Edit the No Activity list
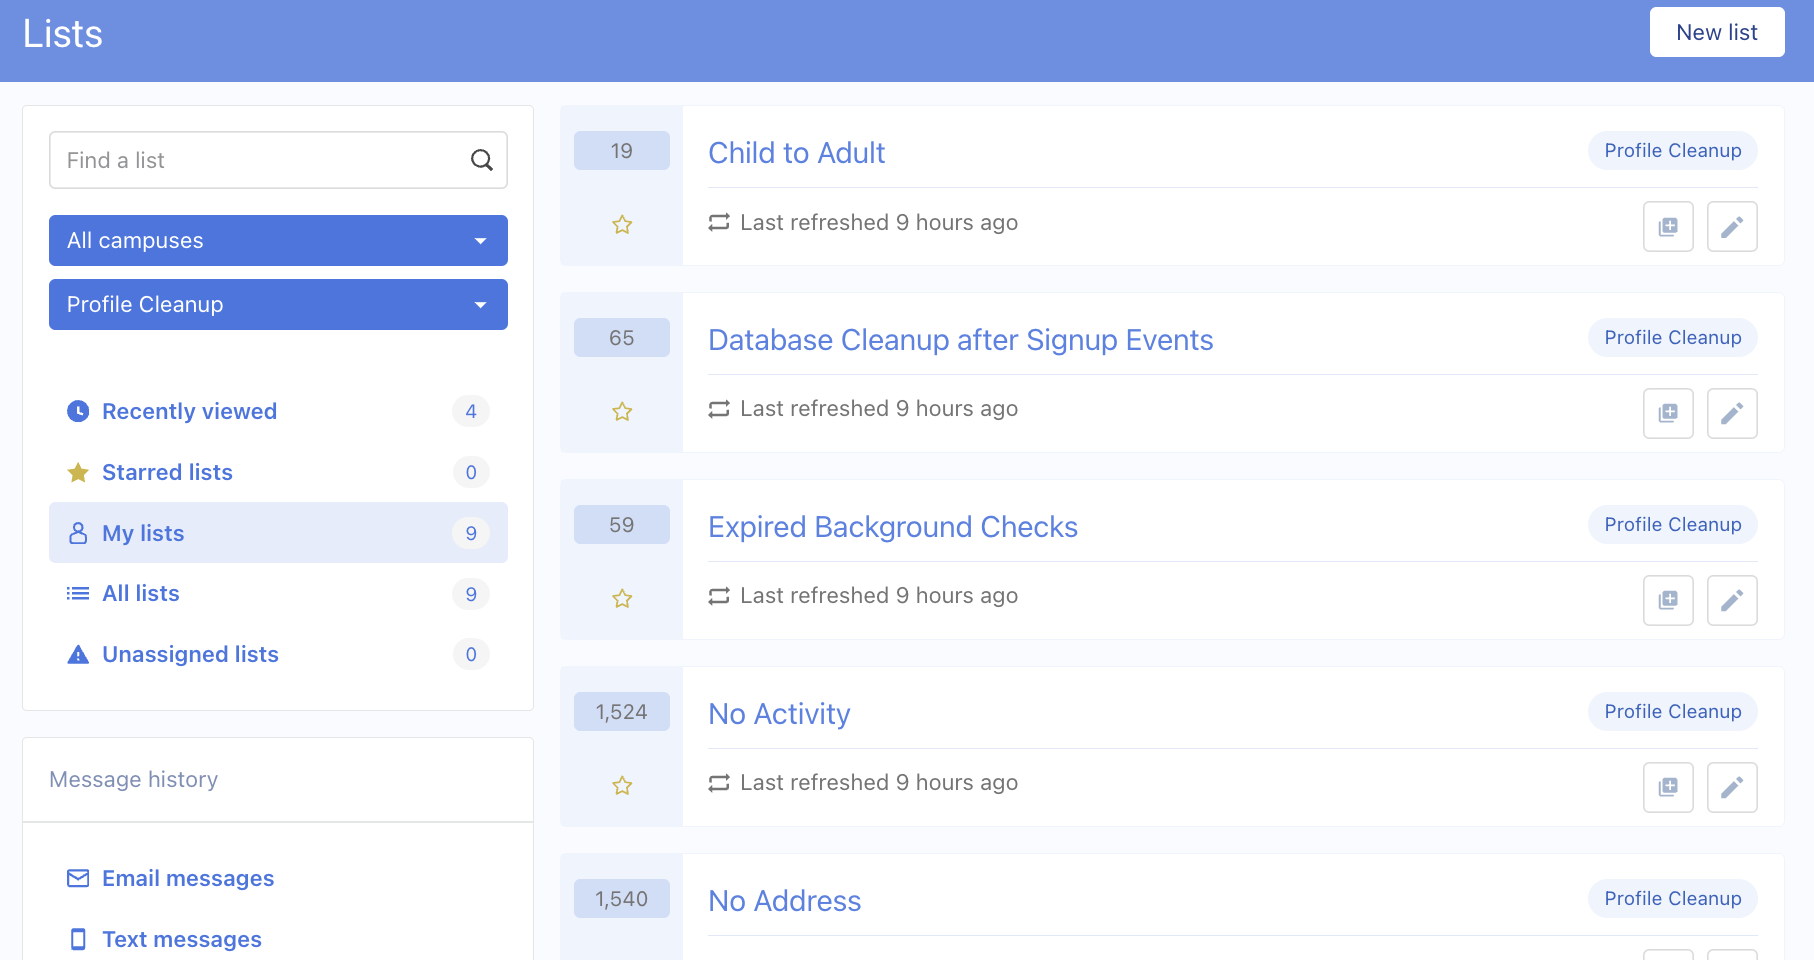Image resolution: width=1814 pixels, height=960 pixels. point(1732,787)
